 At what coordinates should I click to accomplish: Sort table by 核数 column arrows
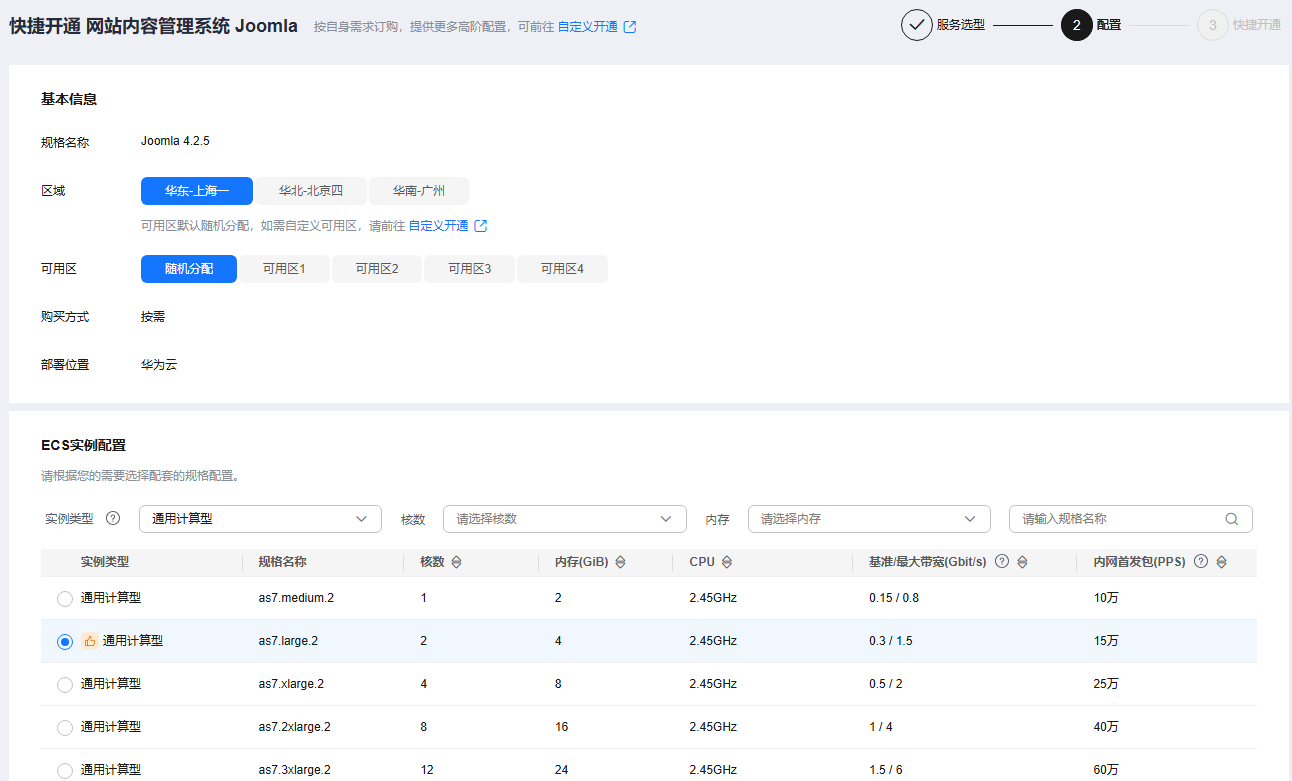[x=456, y=562]
